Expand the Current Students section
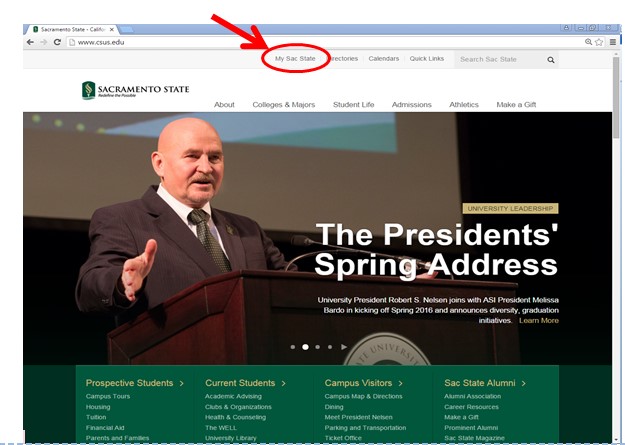 [245, 383]
